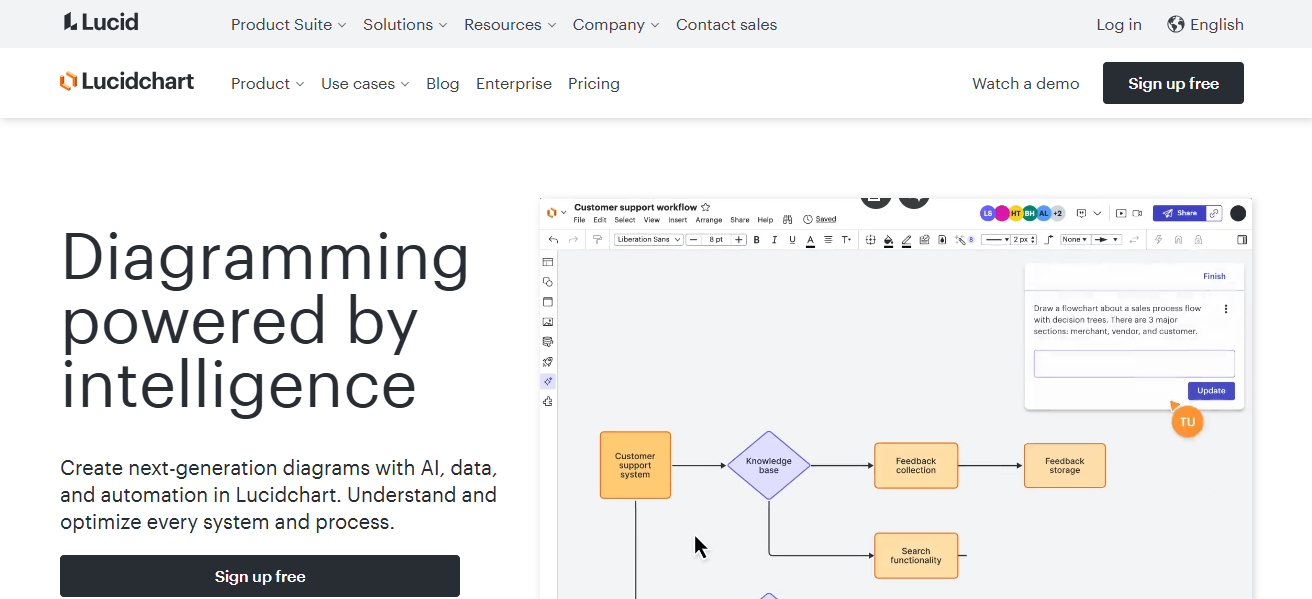Decrease font size with minus button

693,240
